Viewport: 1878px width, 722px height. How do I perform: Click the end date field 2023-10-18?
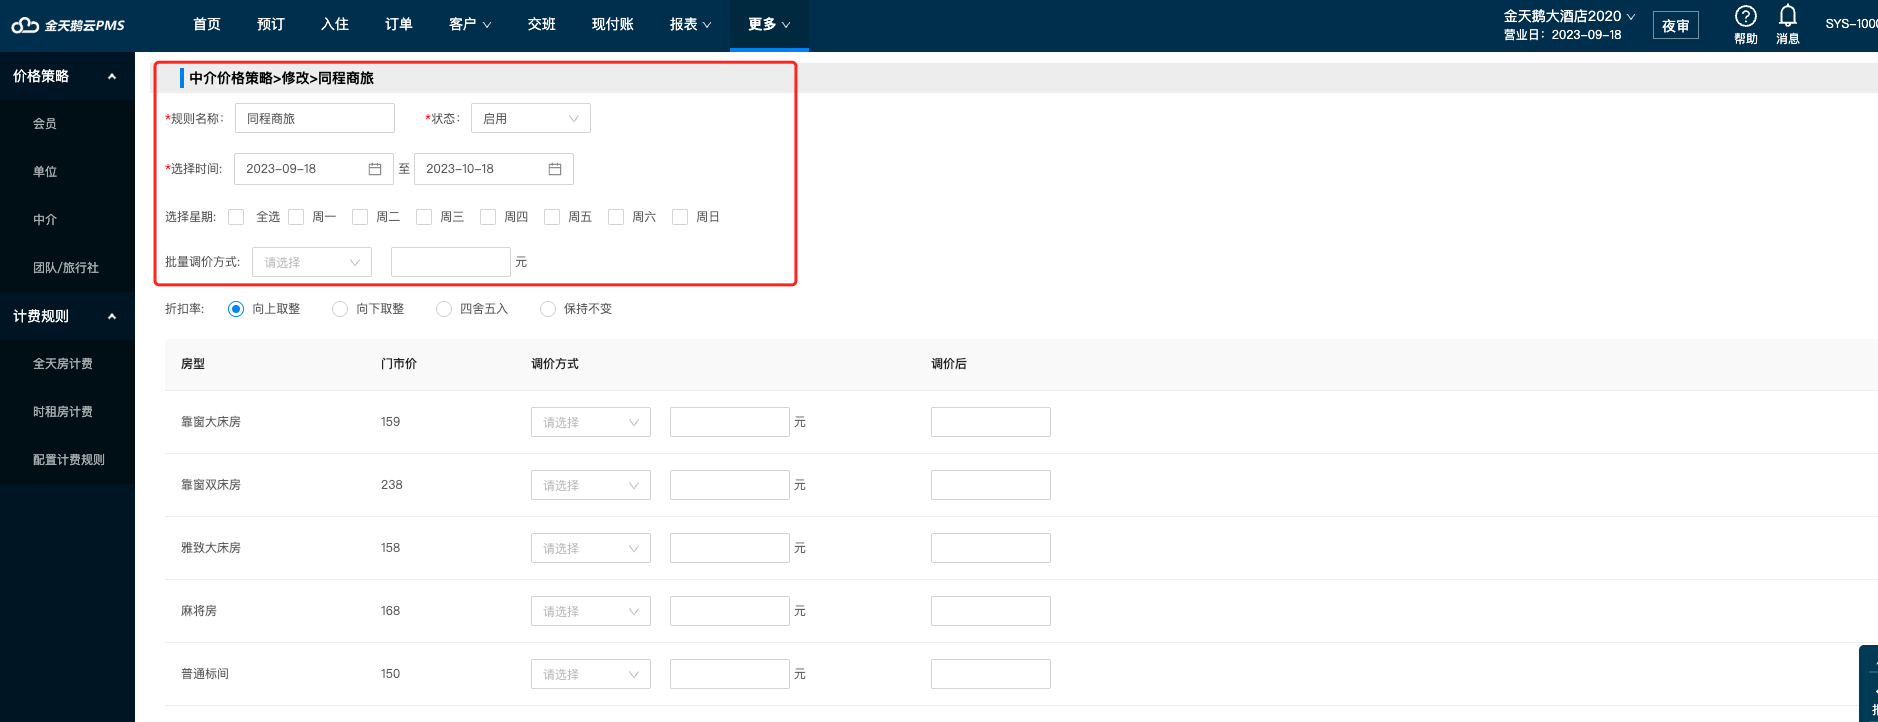tap(494, 169)
